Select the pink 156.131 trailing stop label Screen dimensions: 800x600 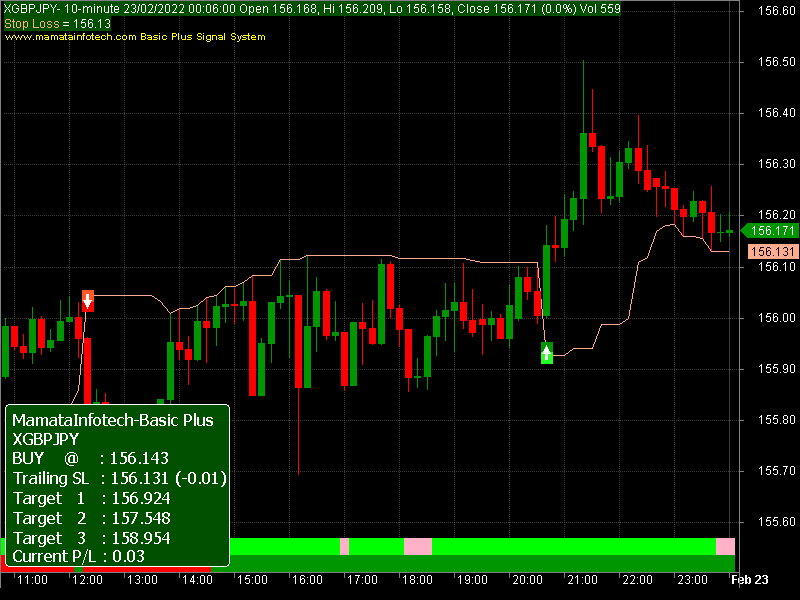coord(772,252)
